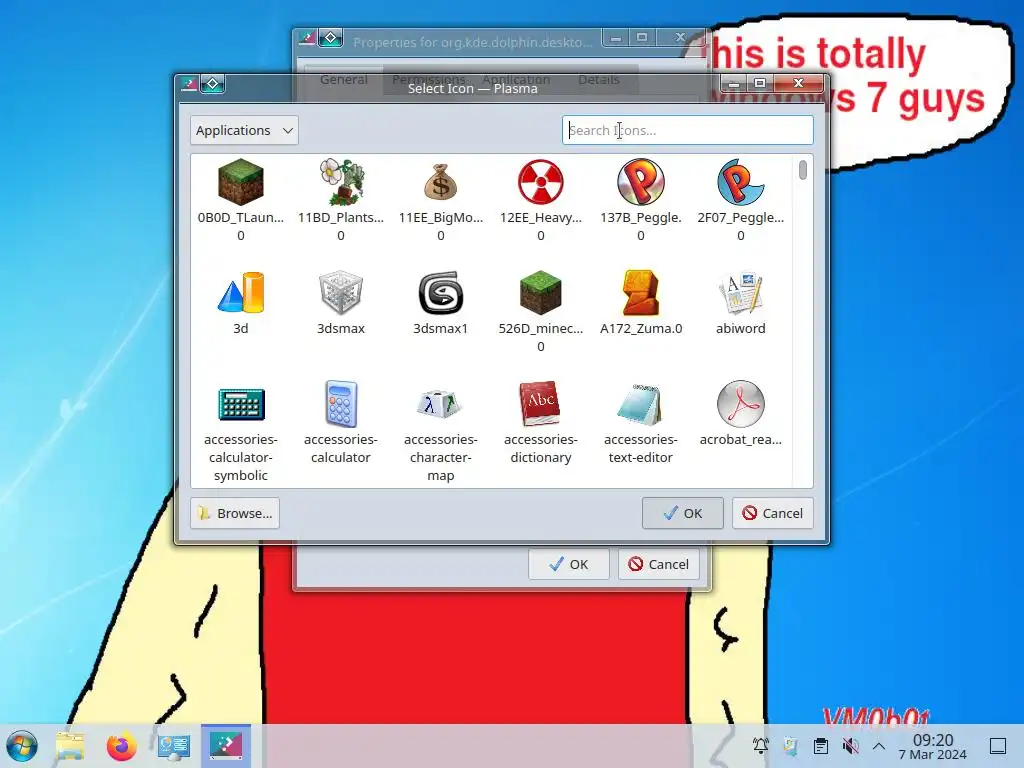Open the Windows-style Start menu orb
This screenshot has width=1024, height=768.
[x=22, y=746]
